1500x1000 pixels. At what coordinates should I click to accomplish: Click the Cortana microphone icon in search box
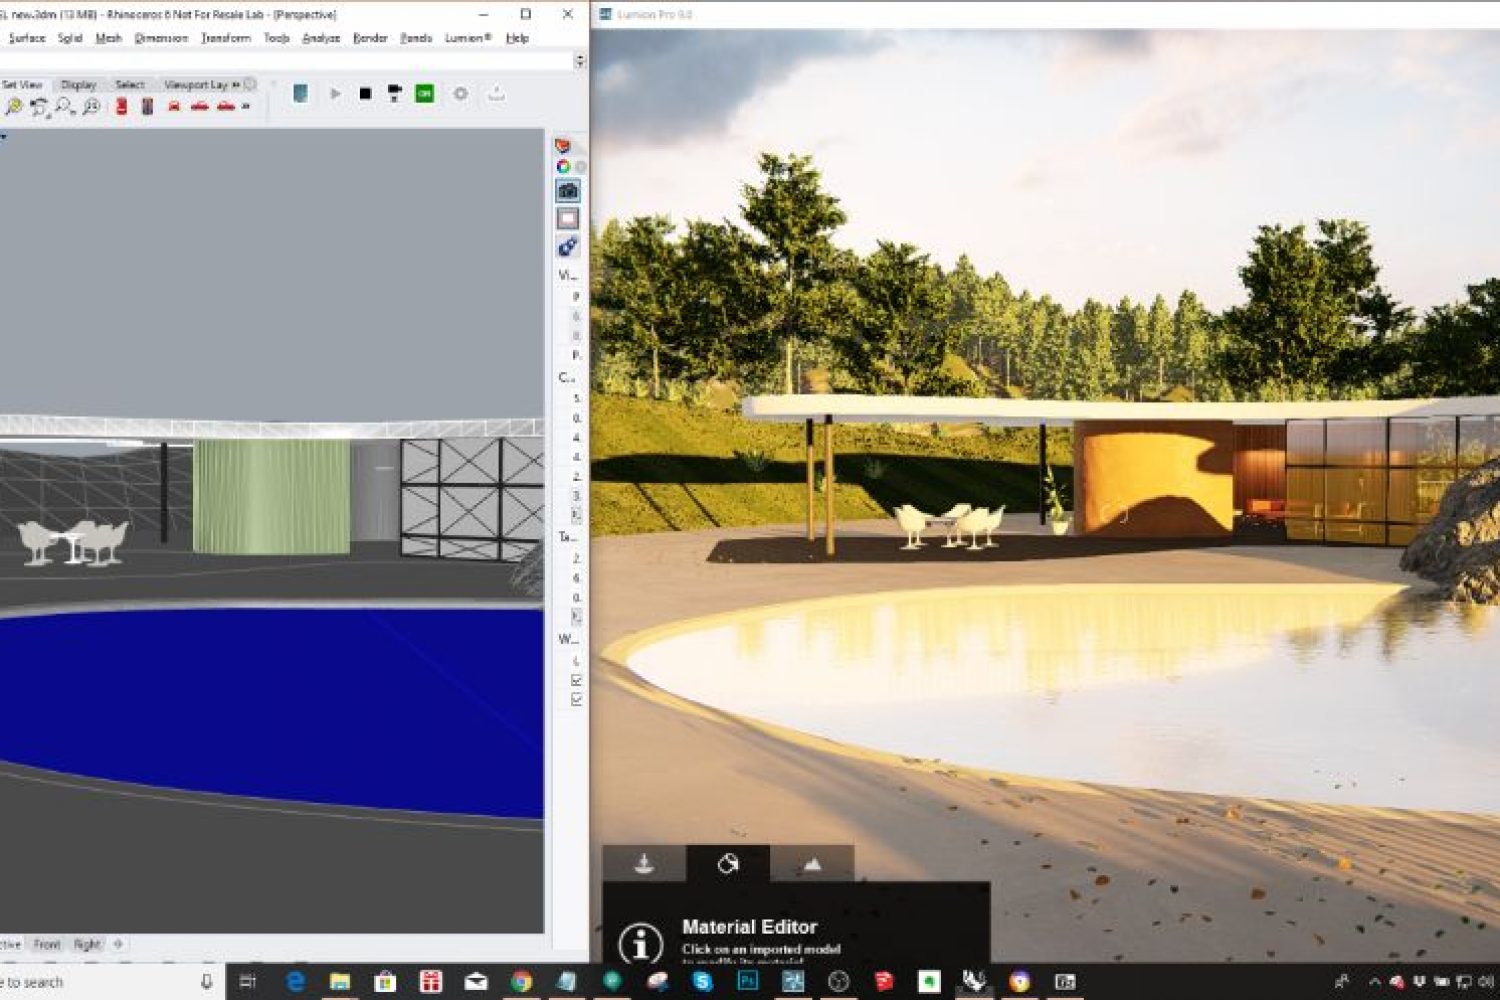click(206, 982)
